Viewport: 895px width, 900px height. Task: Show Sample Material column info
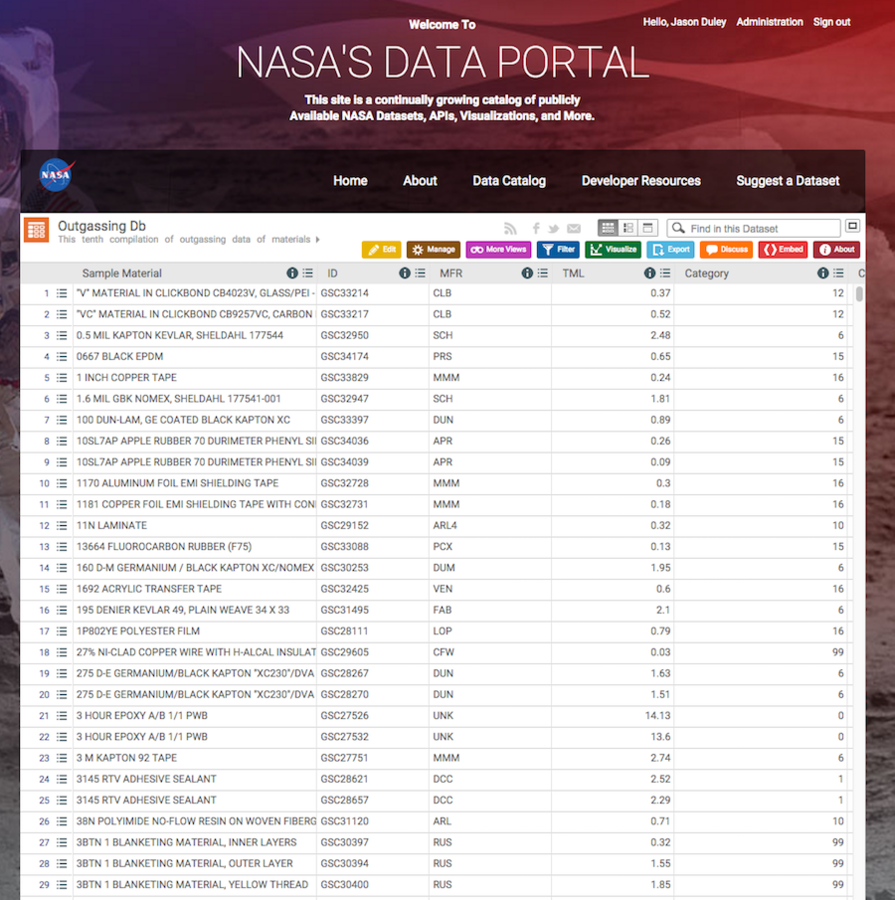click(292, 273)
